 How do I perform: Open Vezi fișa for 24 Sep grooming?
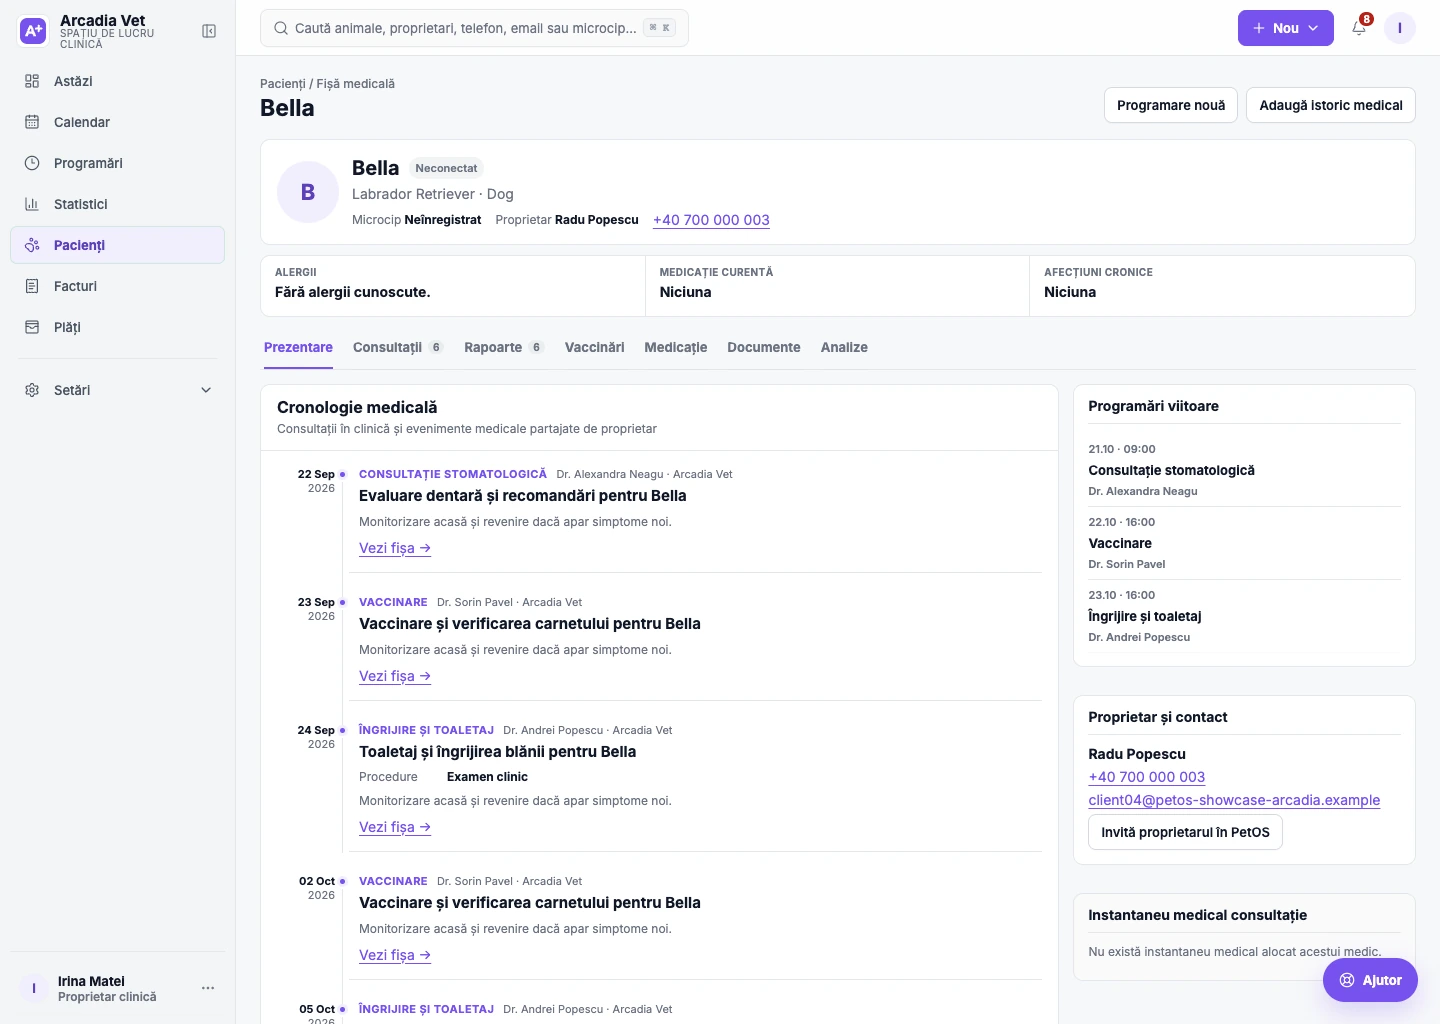[395, 827]
